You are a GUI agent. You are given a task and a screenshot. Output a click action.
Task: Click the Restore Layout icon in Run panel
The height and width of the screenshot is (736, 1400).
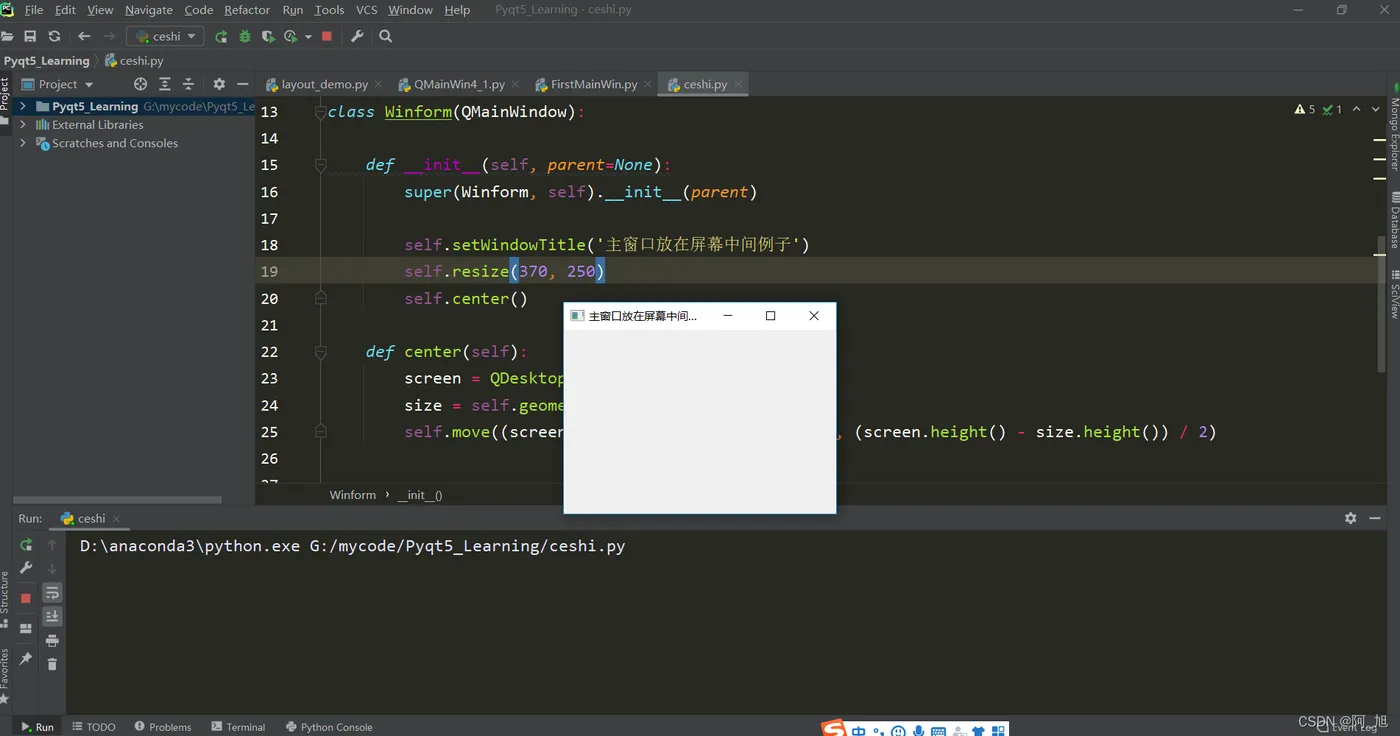click(x=26, y=629)
